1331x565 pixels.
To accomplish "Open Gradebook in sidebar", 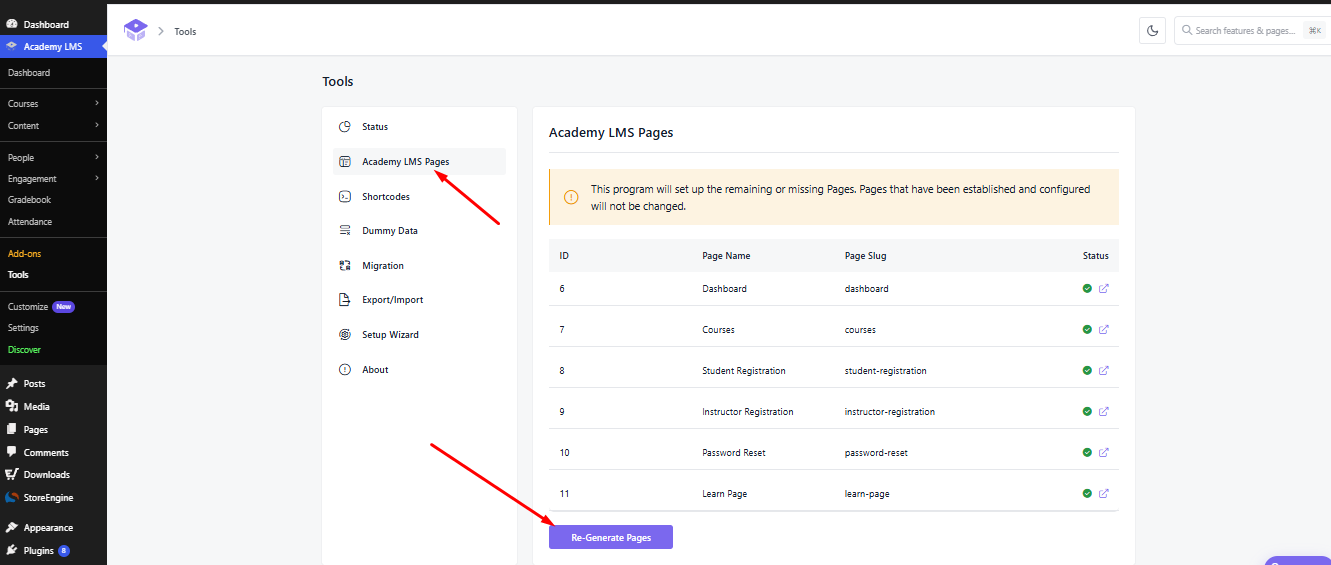I will click(29, 200).
